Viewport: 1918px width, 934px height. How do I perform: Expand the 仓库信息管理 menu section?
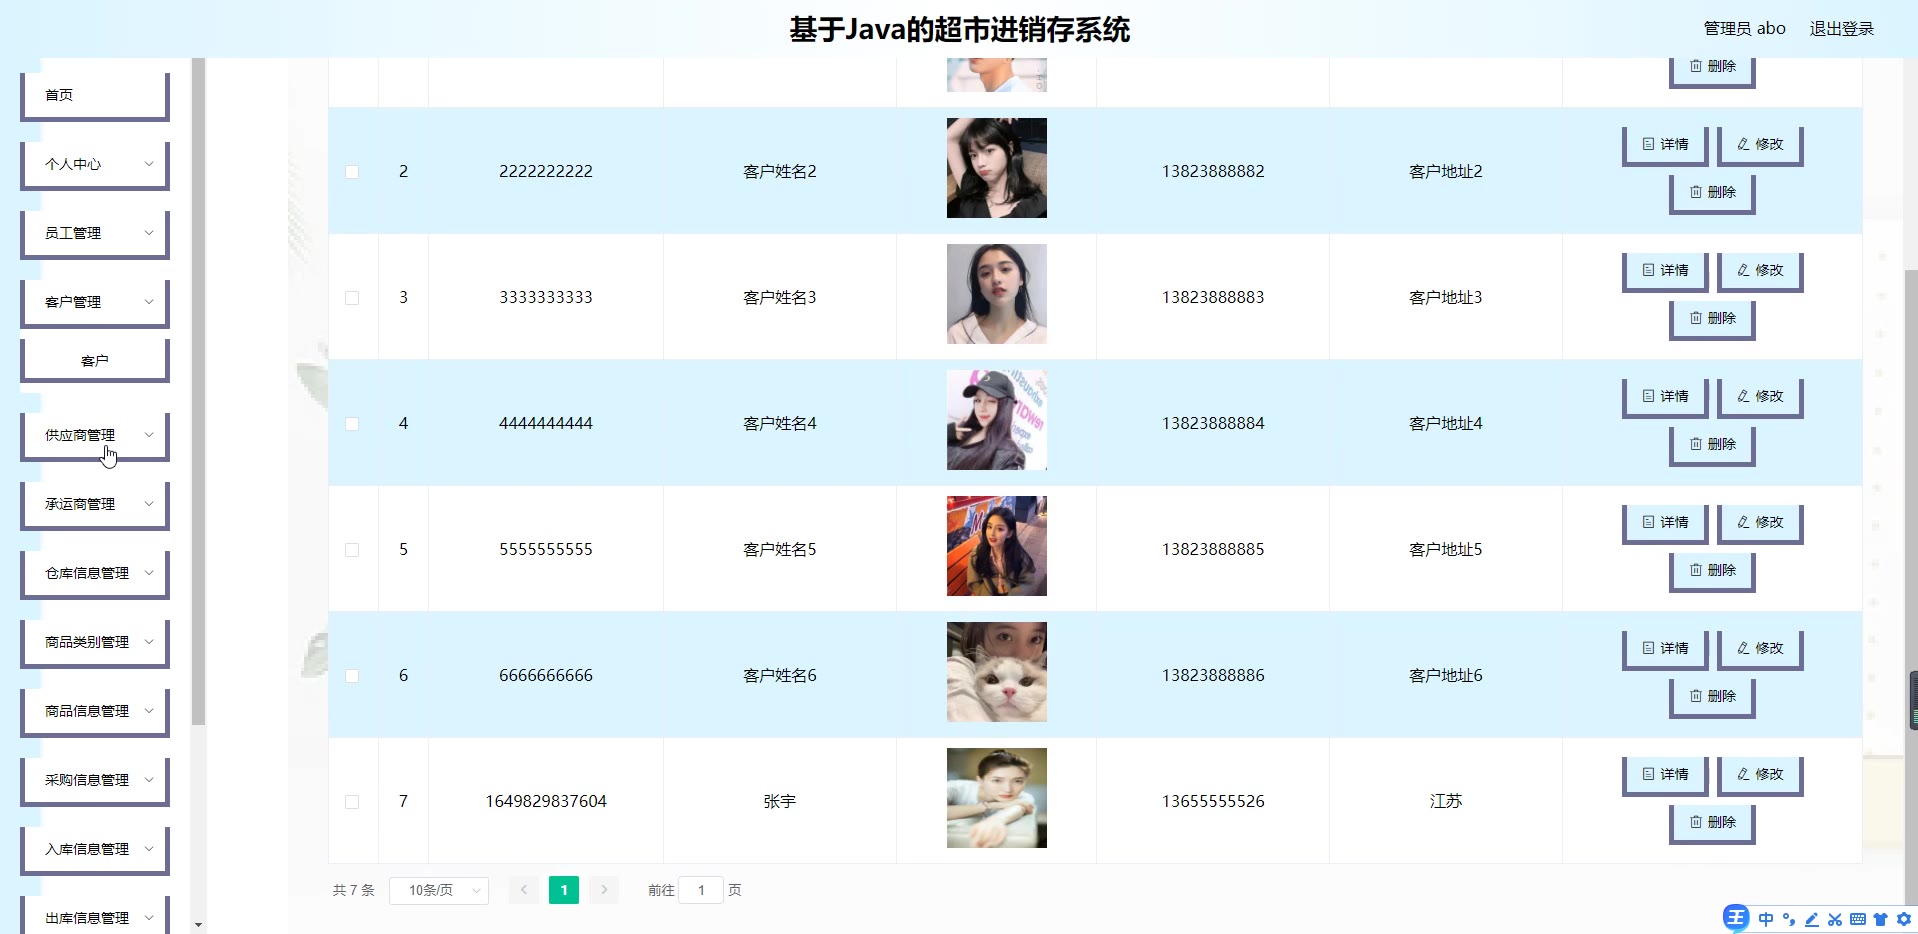tap(95, 574)
